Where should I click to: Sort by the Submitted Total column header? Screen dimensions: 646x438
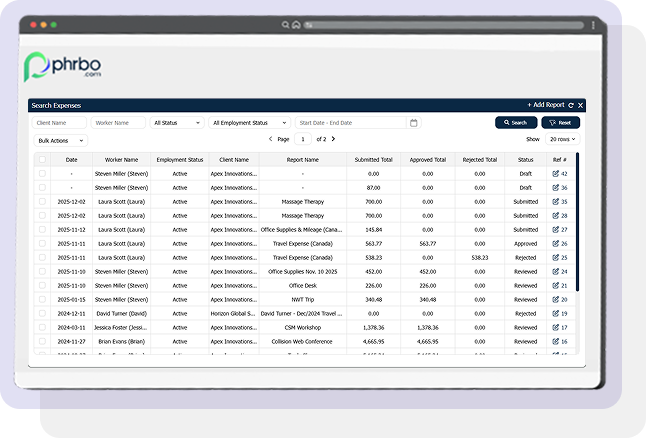(x=373, y=160)
